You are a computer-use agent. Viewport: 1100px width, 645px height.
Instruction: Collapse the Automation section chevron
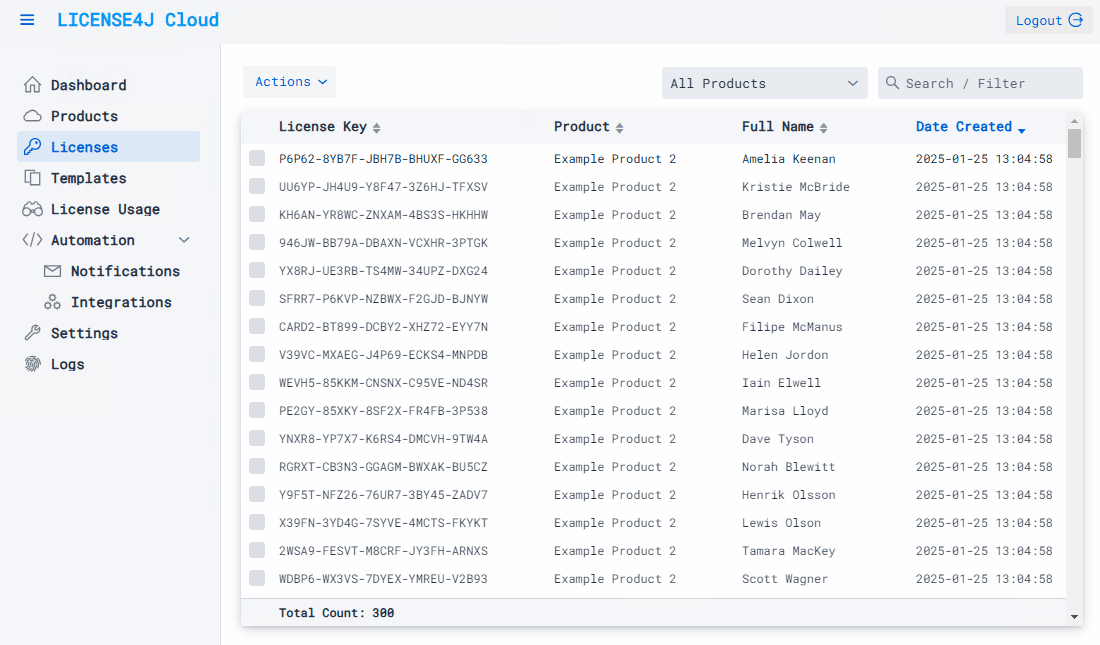[x=184, y=240]
